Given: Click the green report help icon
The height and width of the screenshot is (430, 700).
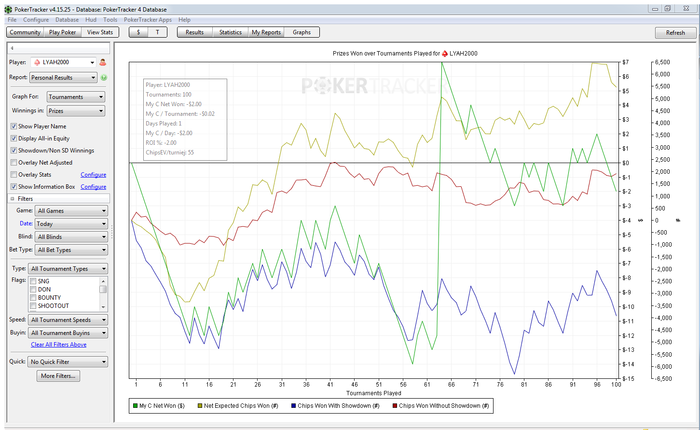Looking at the screenshot, I should (x=104, y=78).
